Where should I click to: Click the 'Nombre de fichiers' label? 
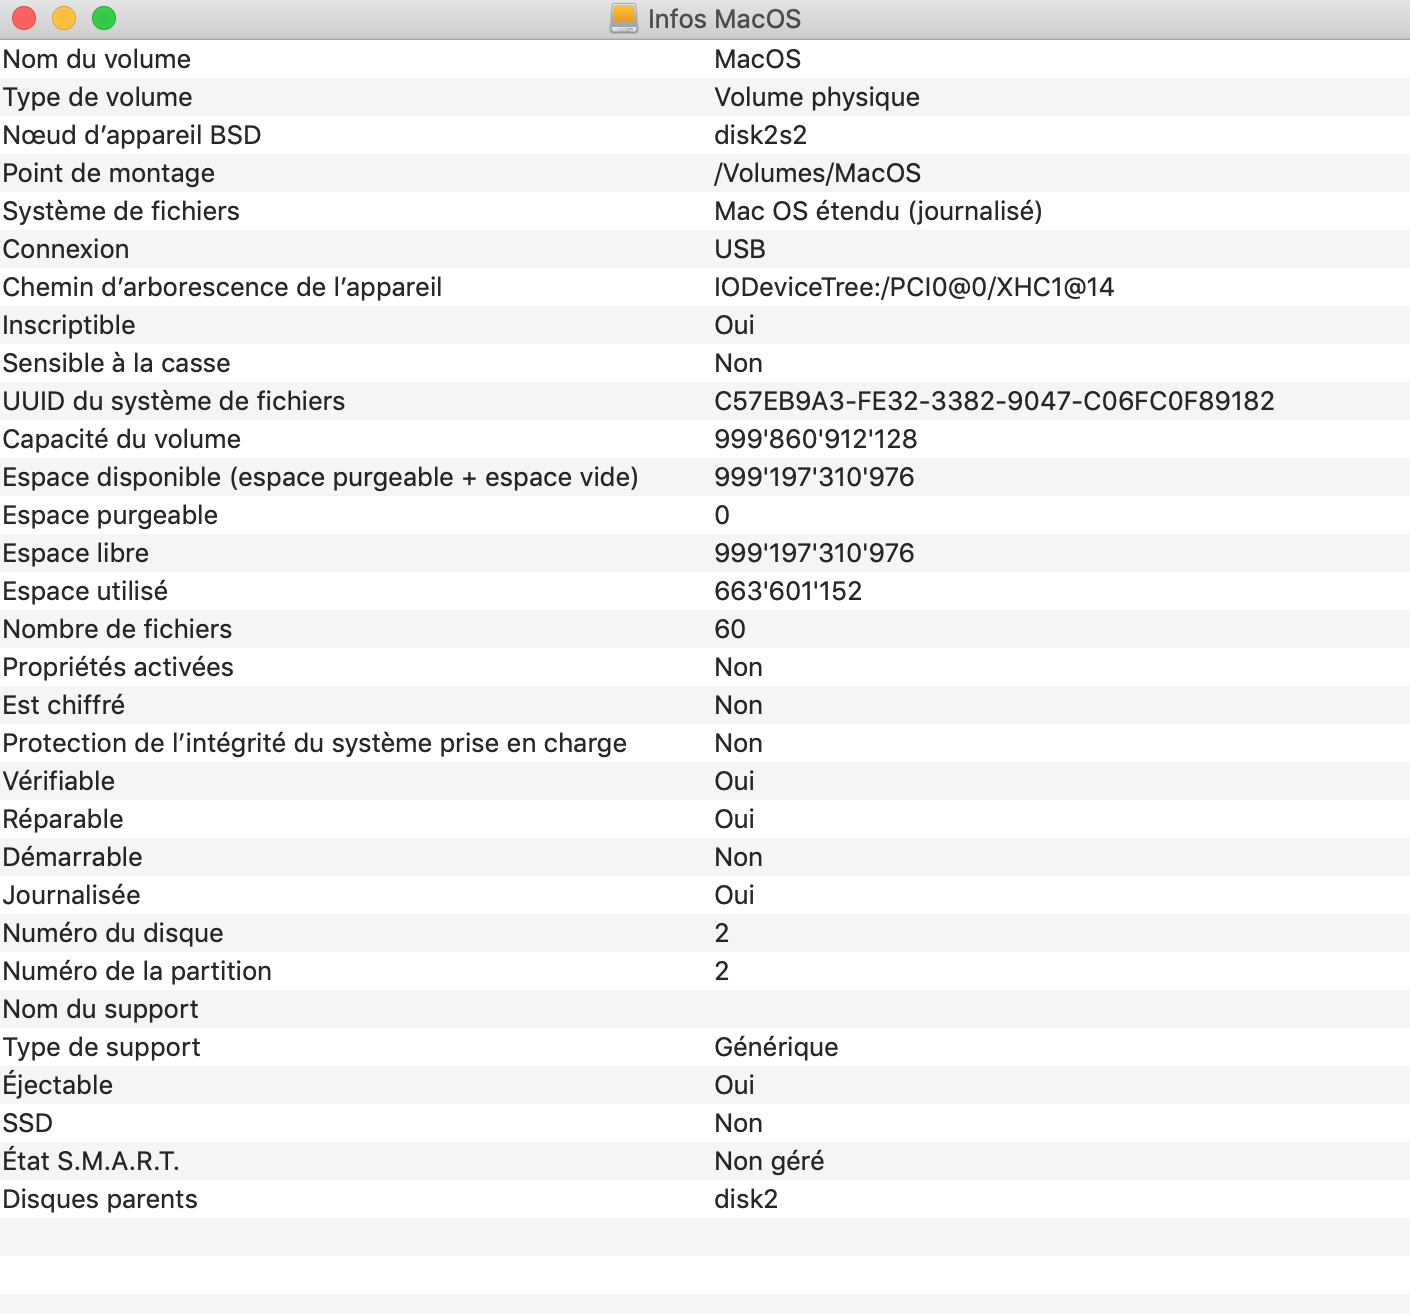118,629
